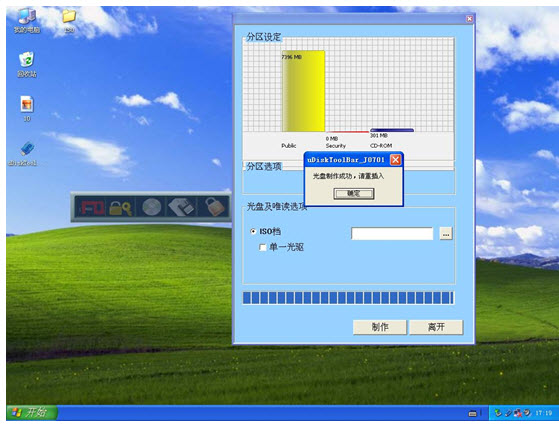Select the CD disc tool icon
The width and height of the screenshot is (559, 424).
point(152,207)
